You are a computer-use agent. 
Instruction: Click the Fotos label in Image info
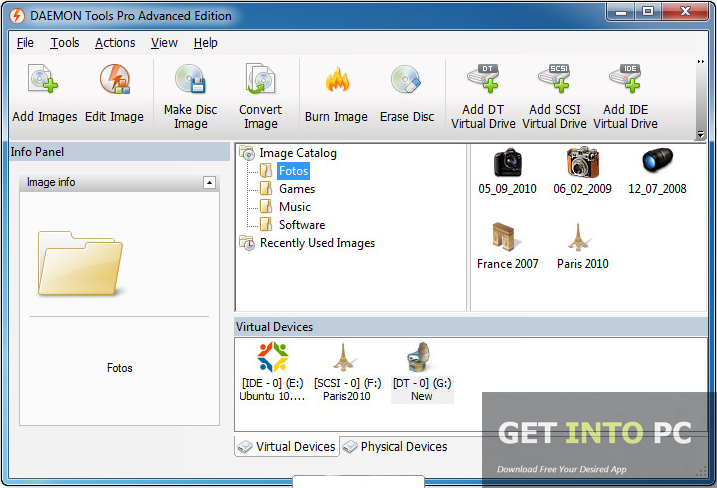[120, 368]
